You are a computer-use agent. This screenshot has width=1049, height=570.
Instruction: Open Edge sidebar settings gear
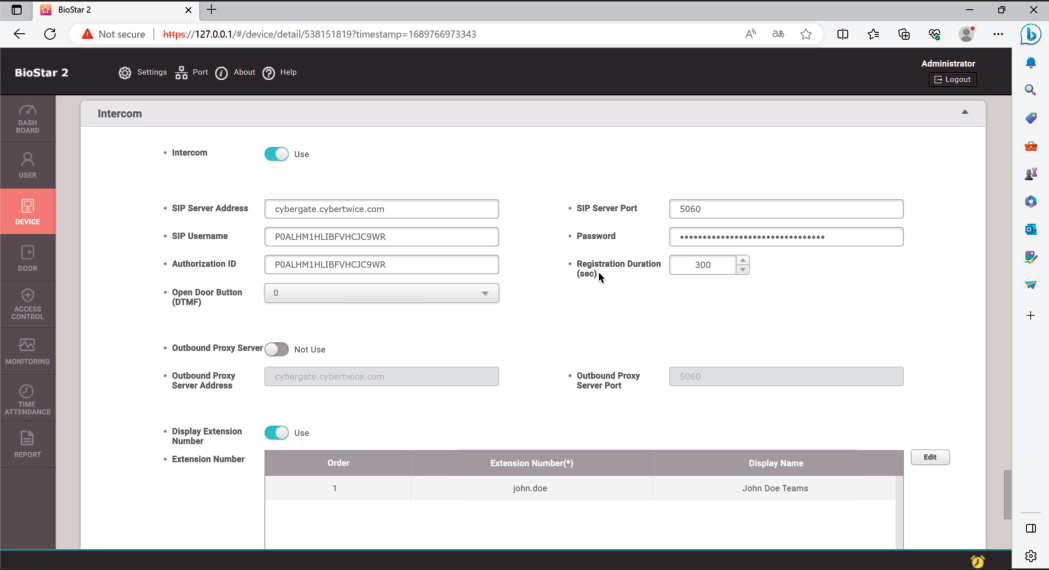[1031, 556]
